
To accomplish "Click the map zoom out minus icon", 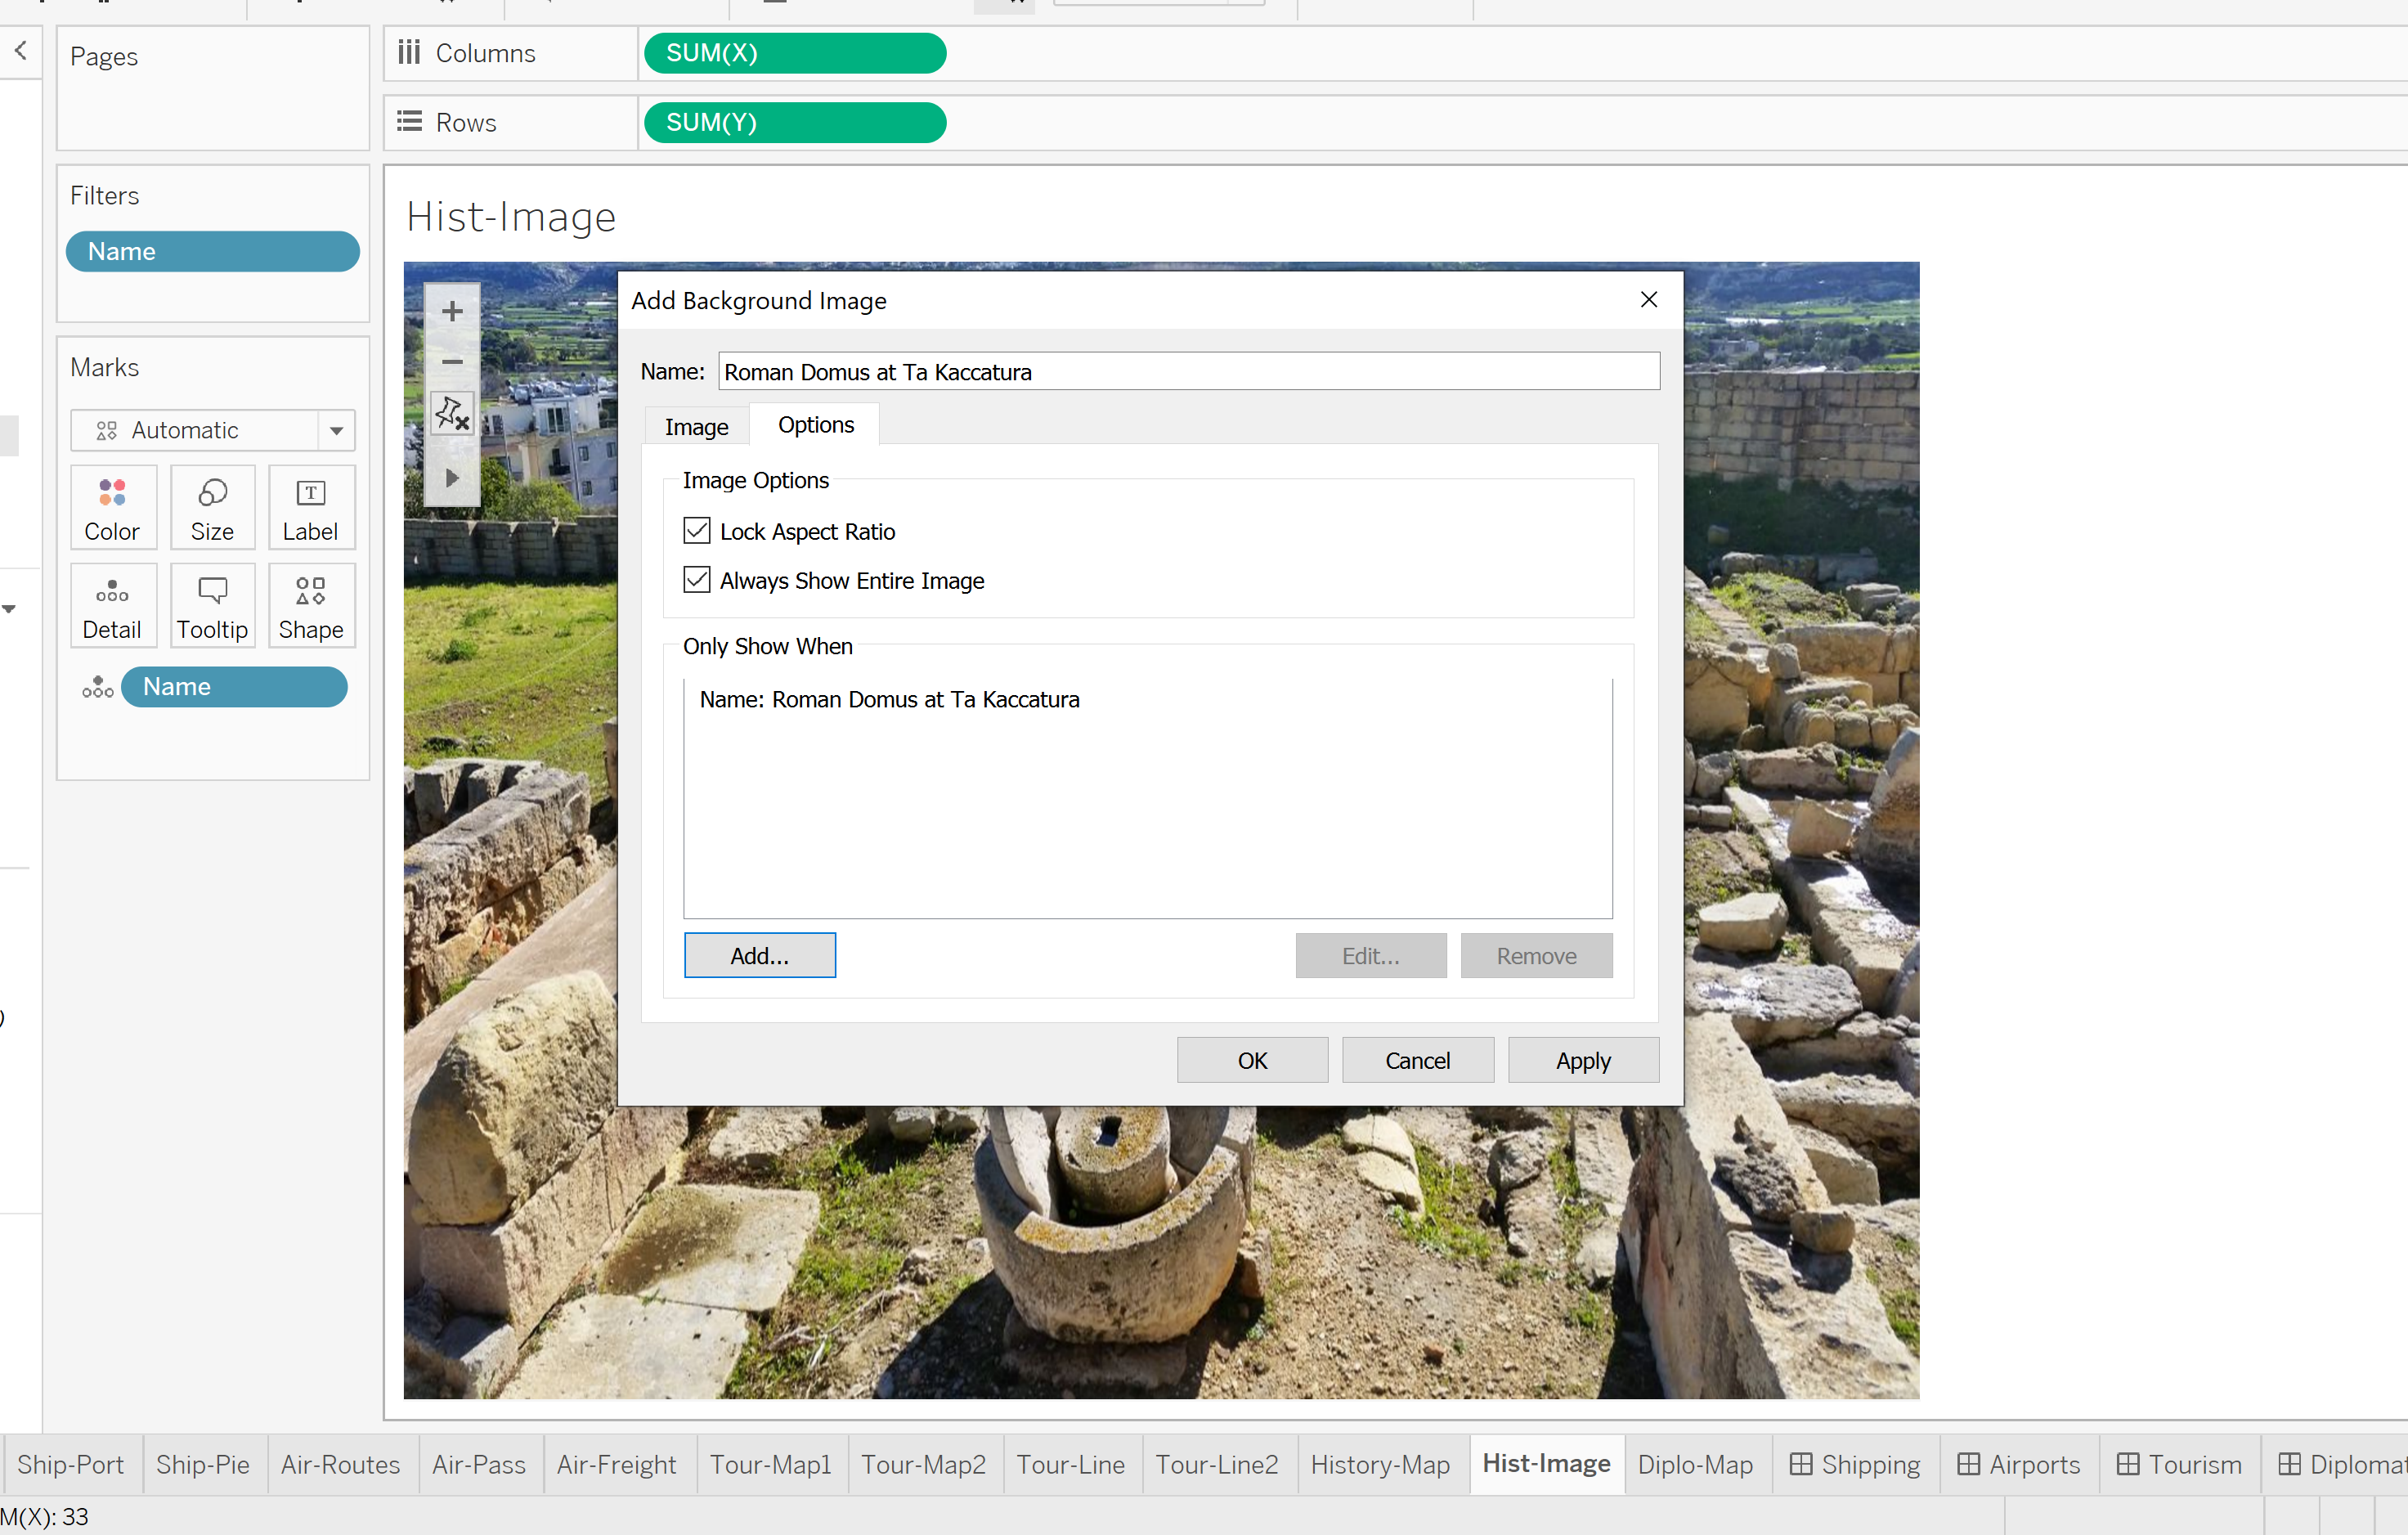I will pos(452,361).
